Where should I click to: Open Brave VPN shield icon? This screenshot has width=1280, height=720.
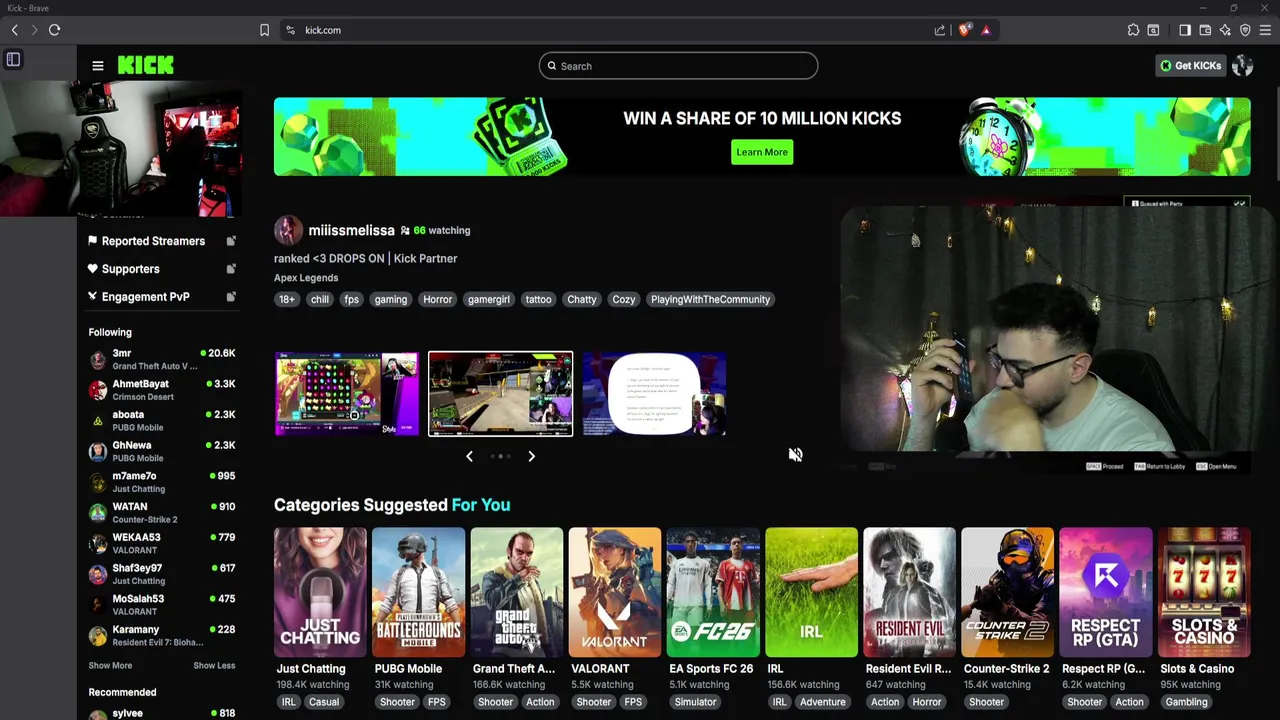coord(1245,30)
